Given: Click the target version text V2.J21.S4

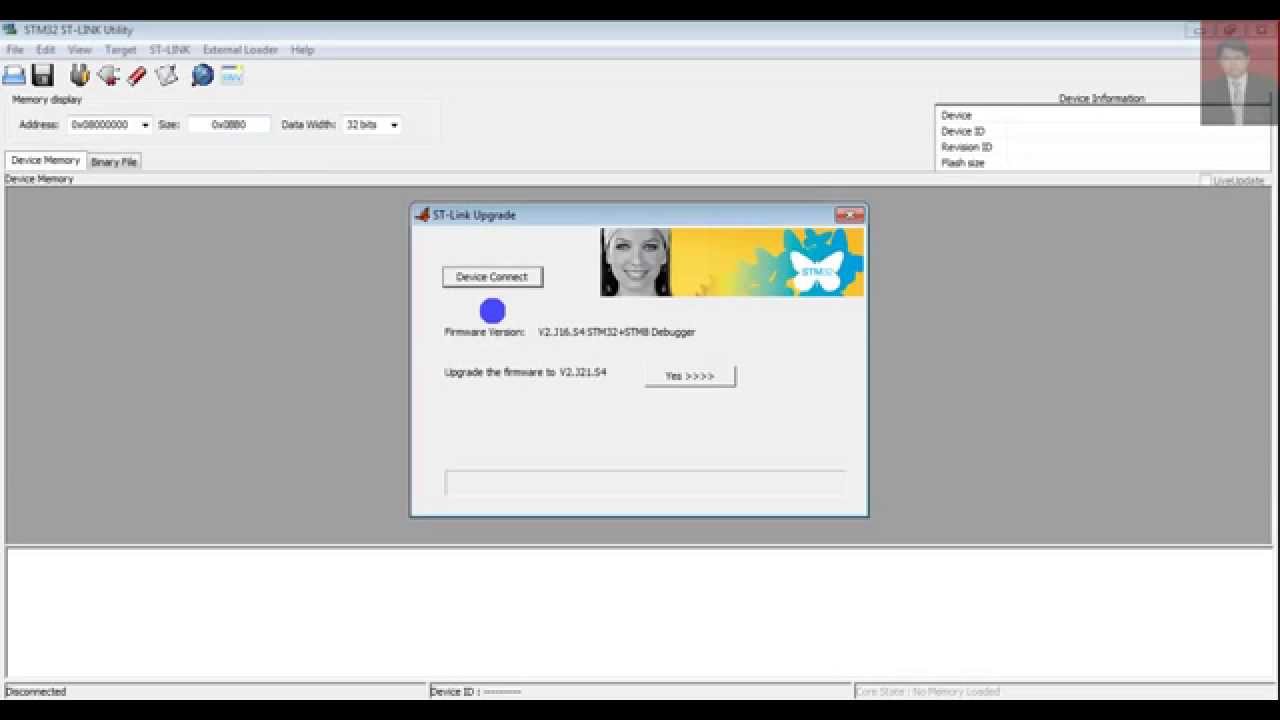Looking at the screenshot, I should click(582, 372).
